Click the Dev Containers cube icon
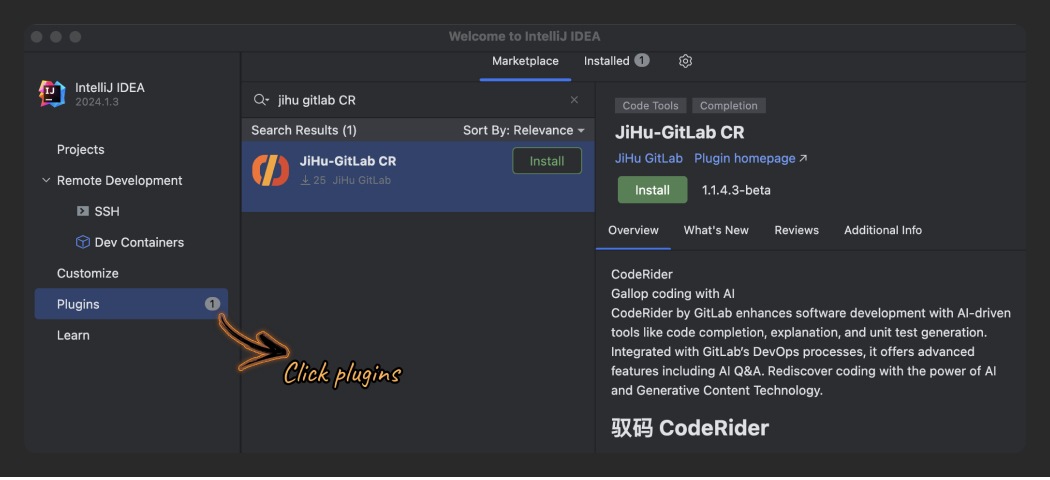 pos(83,243)
